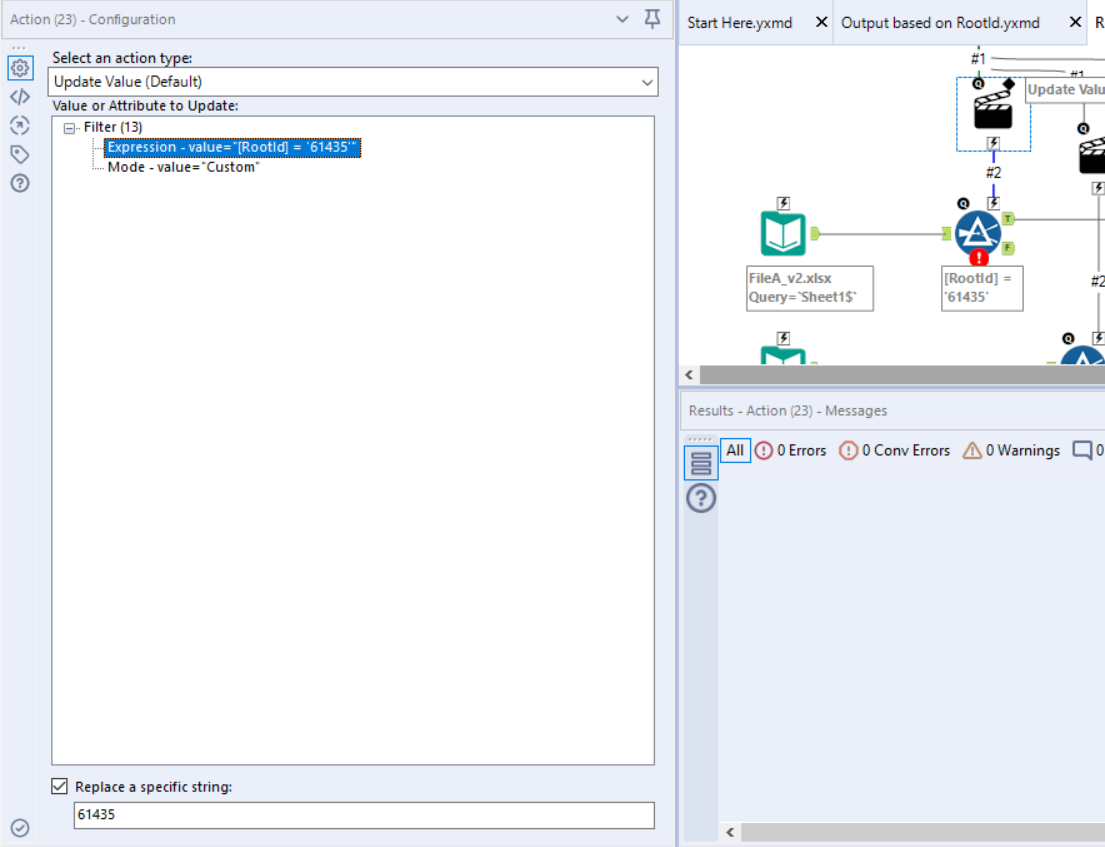Click the checkmark button at bottom left
This screenshot has height=847, width=1105.
tap(20, 827)
